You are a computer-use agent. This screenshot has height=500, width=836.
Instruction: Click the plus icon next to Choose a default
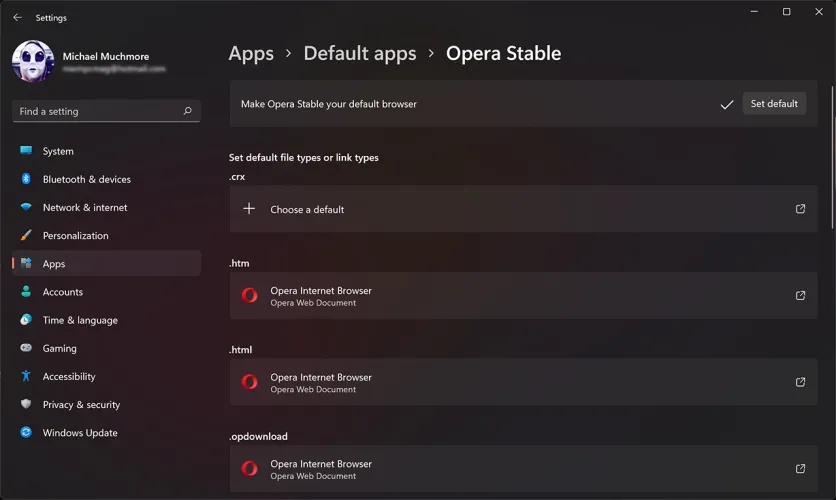(250, 209)
